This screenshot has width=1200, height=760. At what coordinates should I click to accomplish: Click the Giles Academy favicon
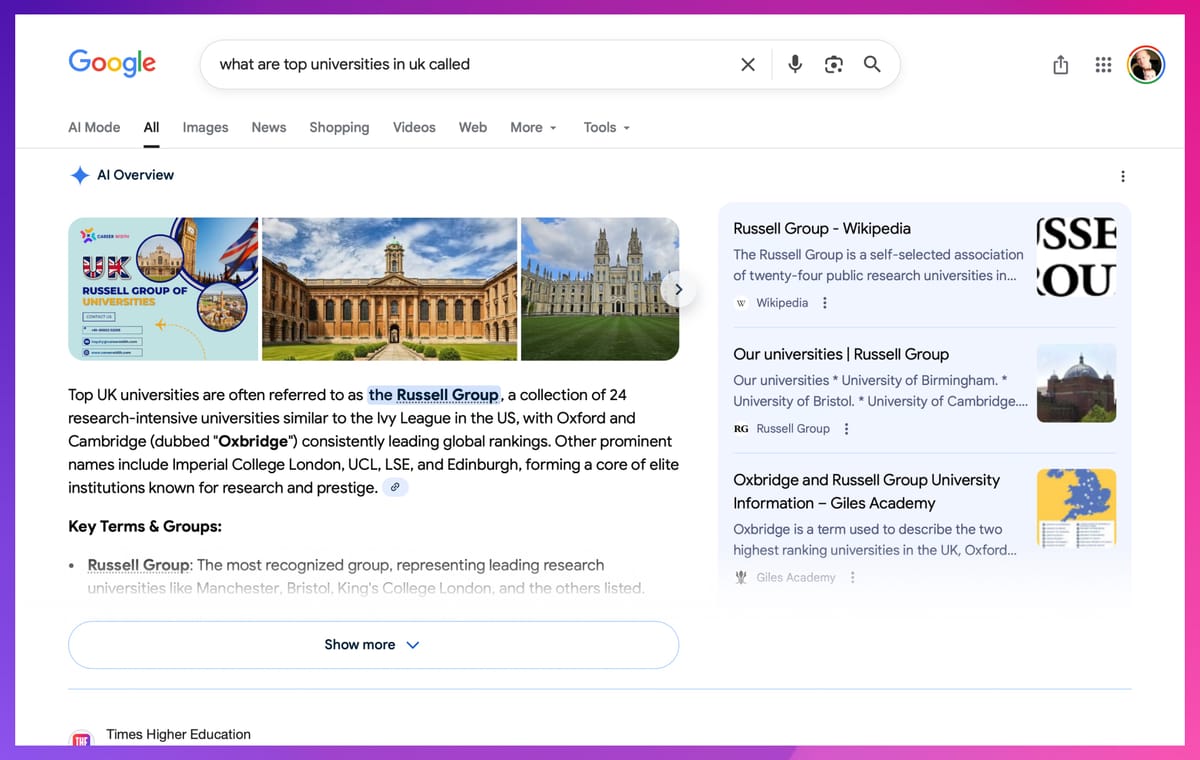(x=741, y=577)
